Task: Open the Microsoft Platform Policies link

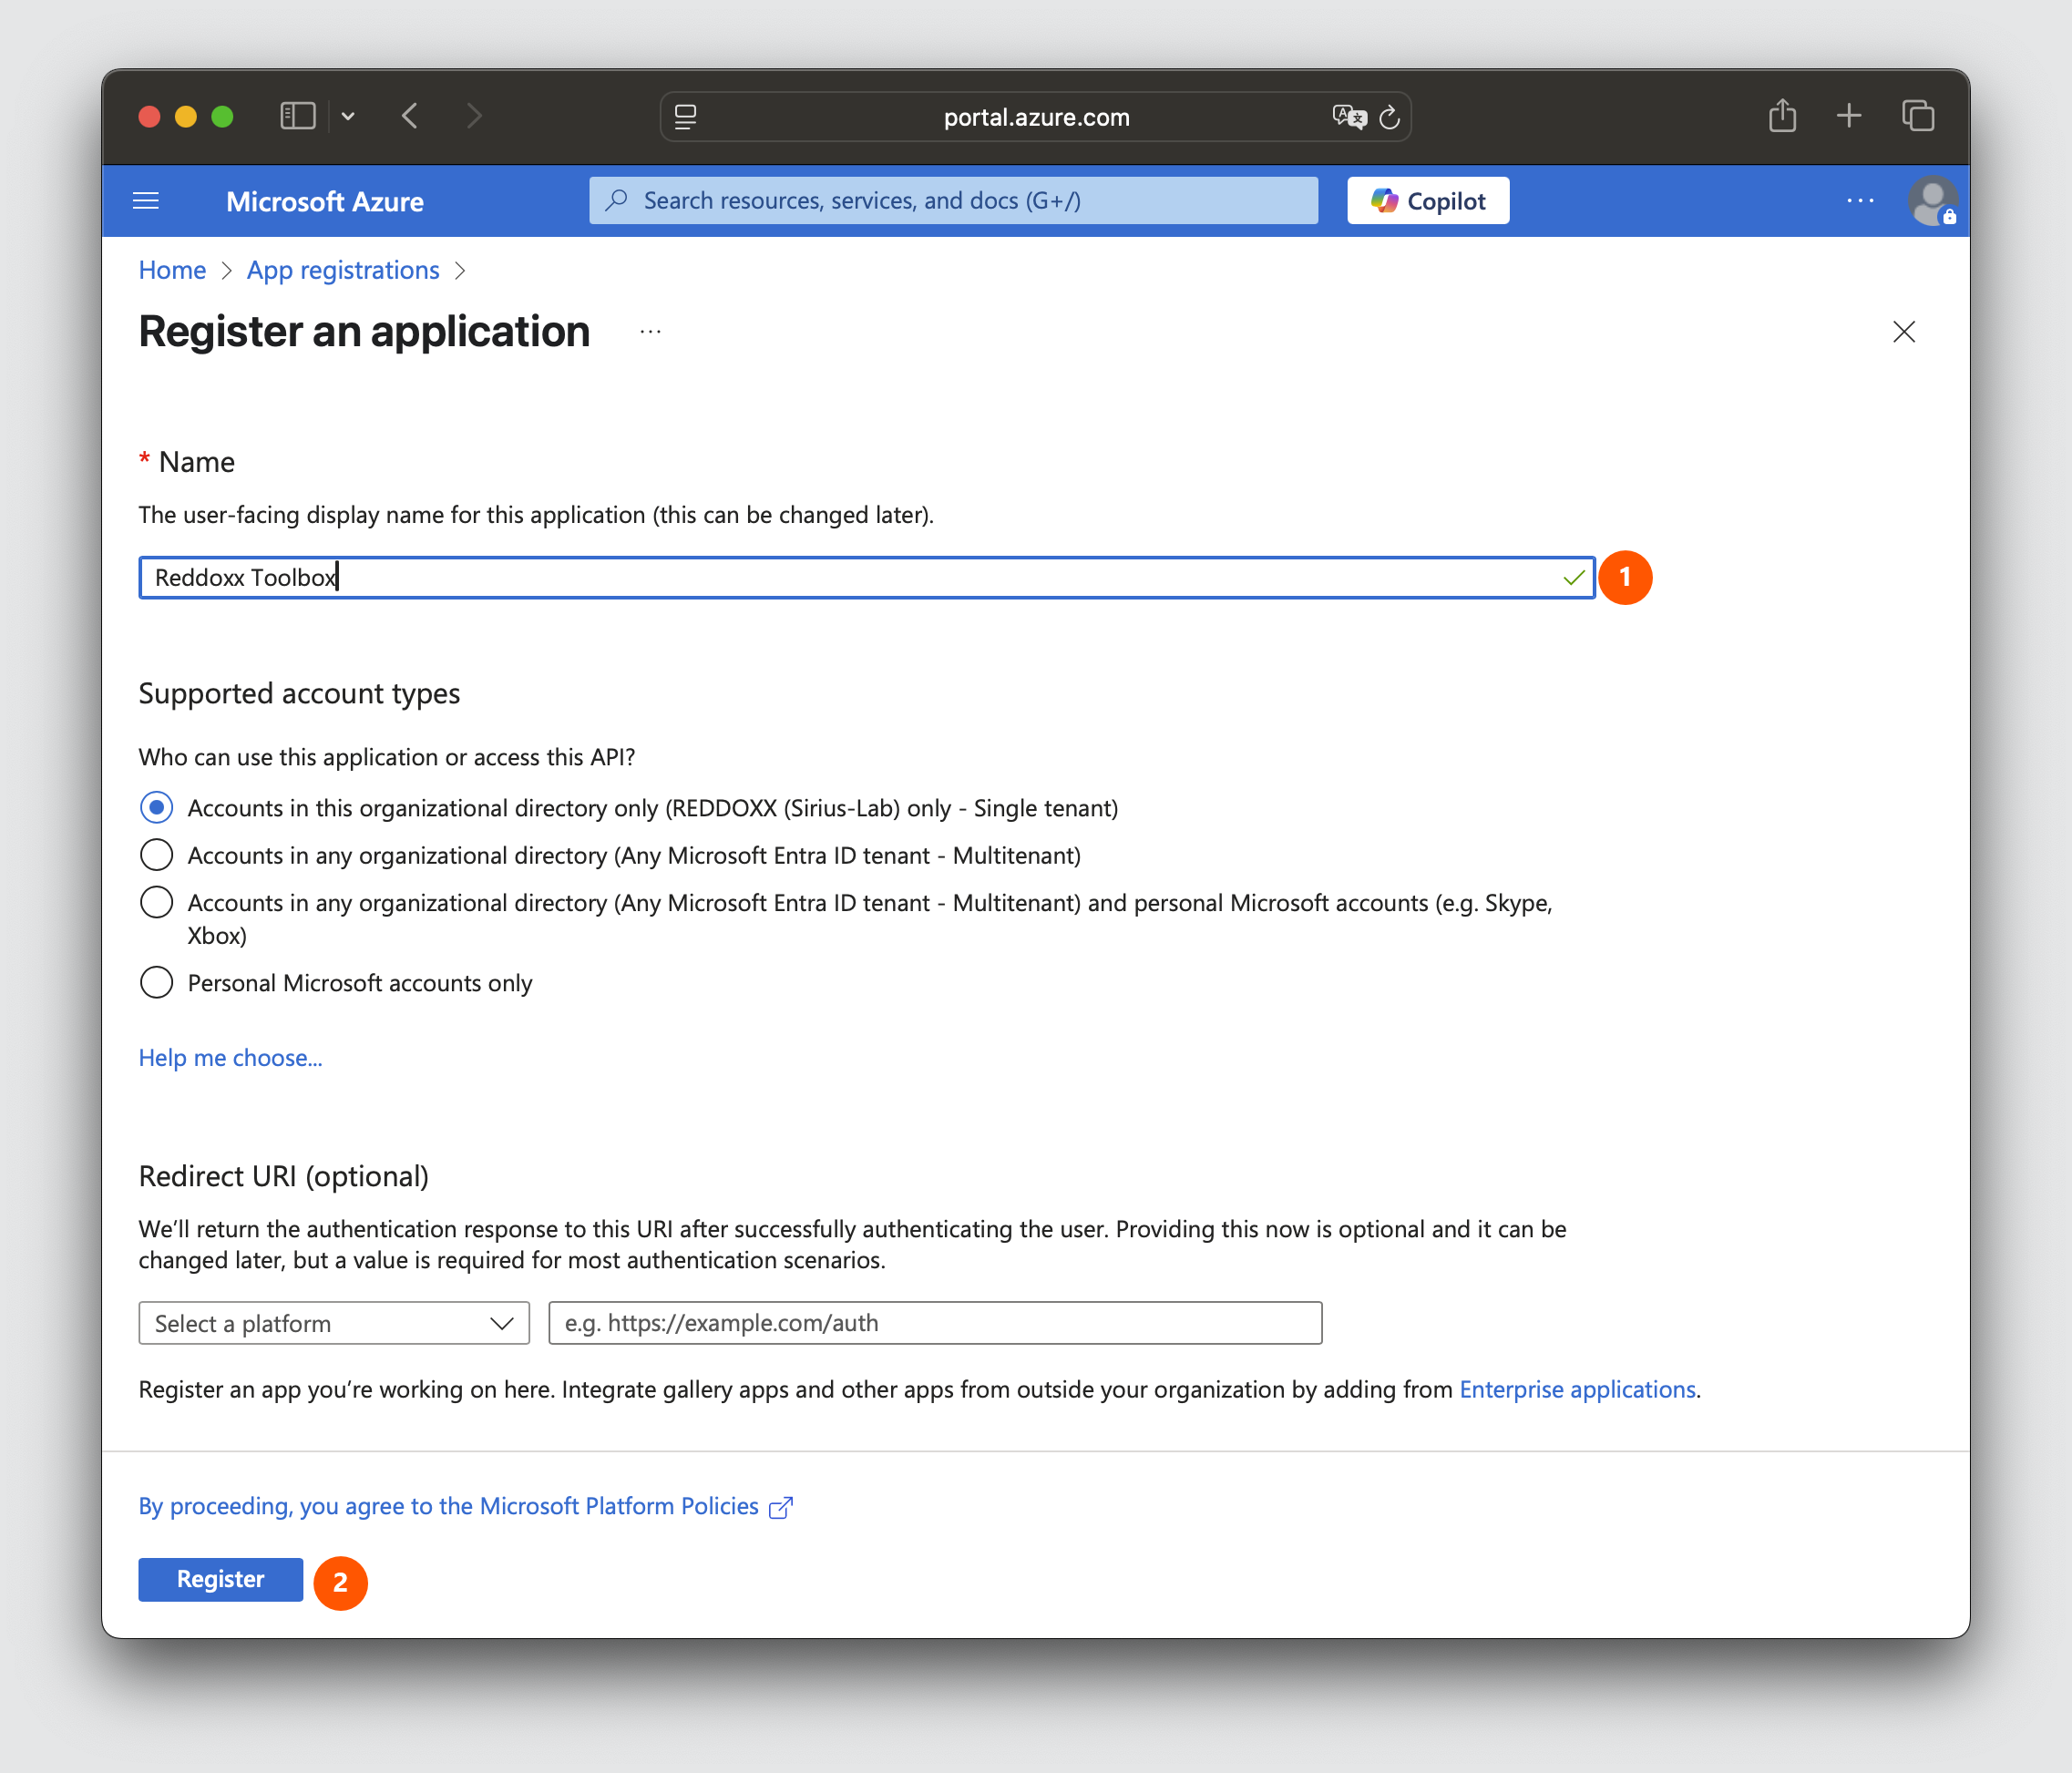Action: pyautogui.click(x=466, y=1507)
